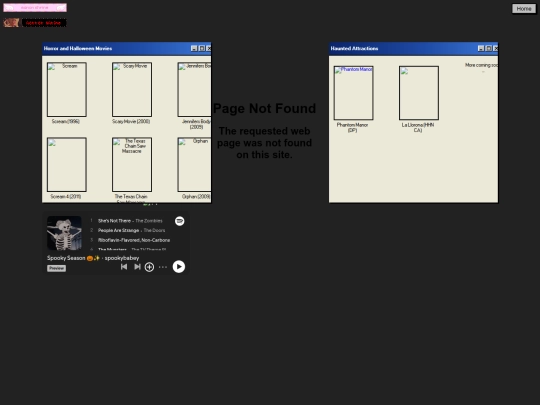Select track 'People Are Strange'
This screenshot has width=540, height=405.
118,230
